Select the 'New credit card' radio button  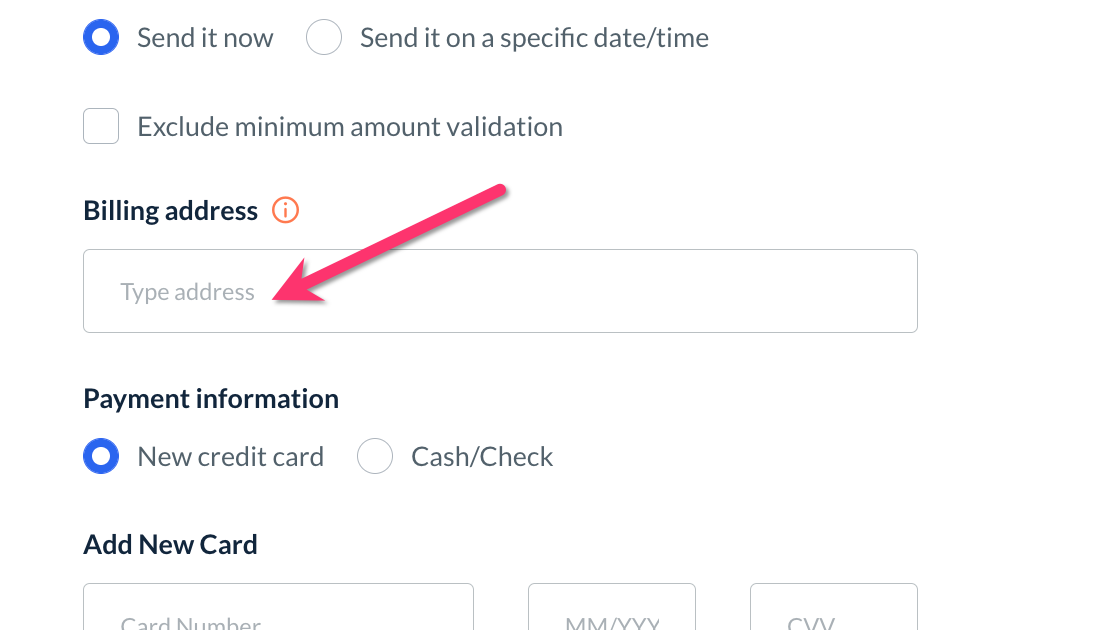pos(101,457)
